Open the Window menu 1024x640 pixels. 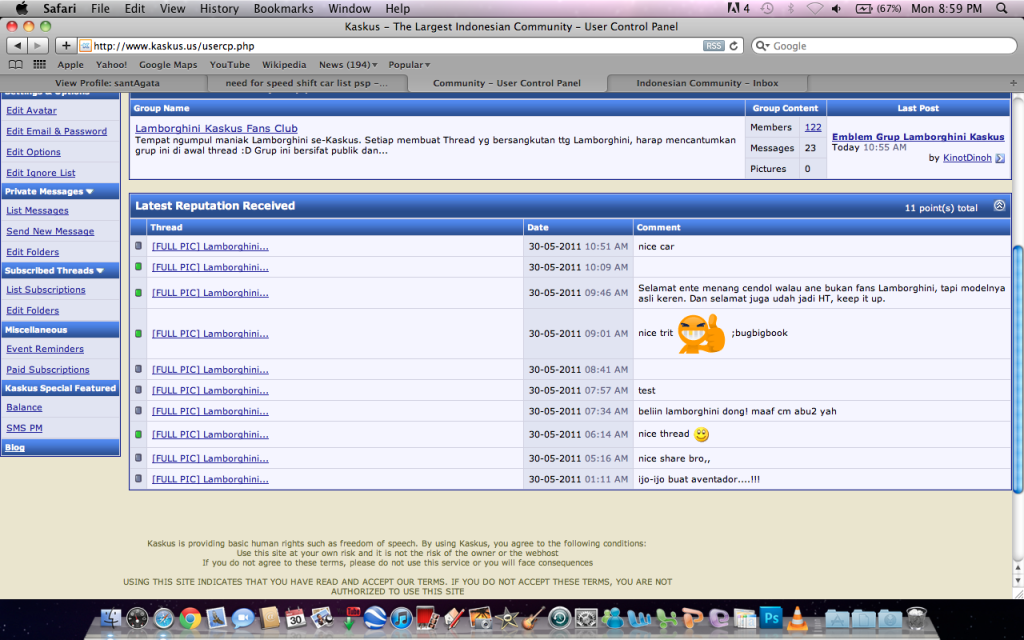(349, 8)
